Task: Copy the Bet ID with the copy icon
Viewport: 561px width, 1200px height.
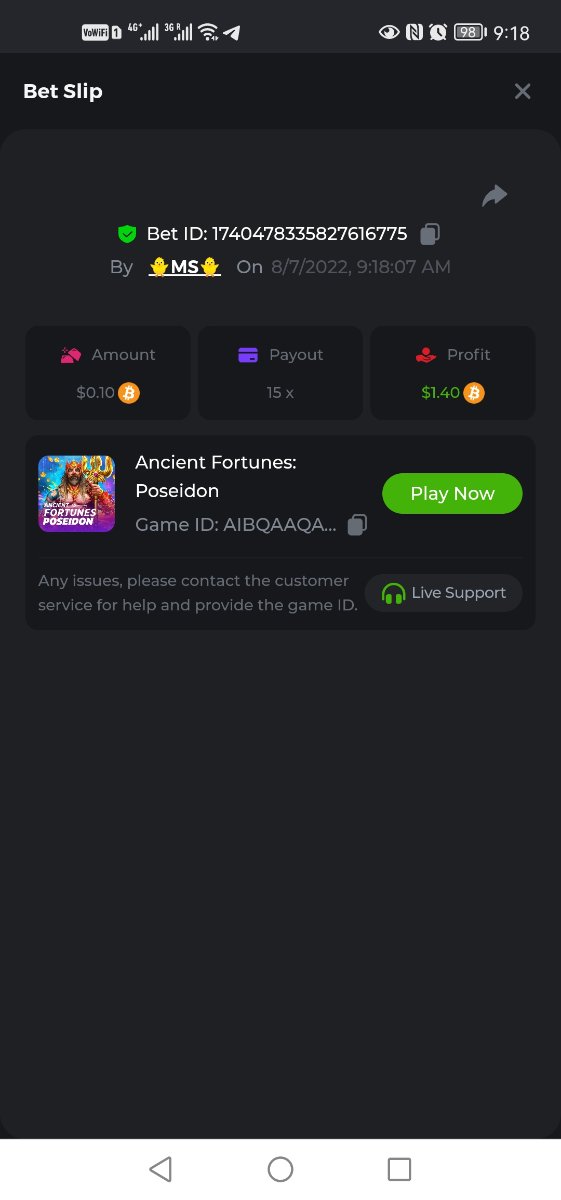Action: (430, 234)
